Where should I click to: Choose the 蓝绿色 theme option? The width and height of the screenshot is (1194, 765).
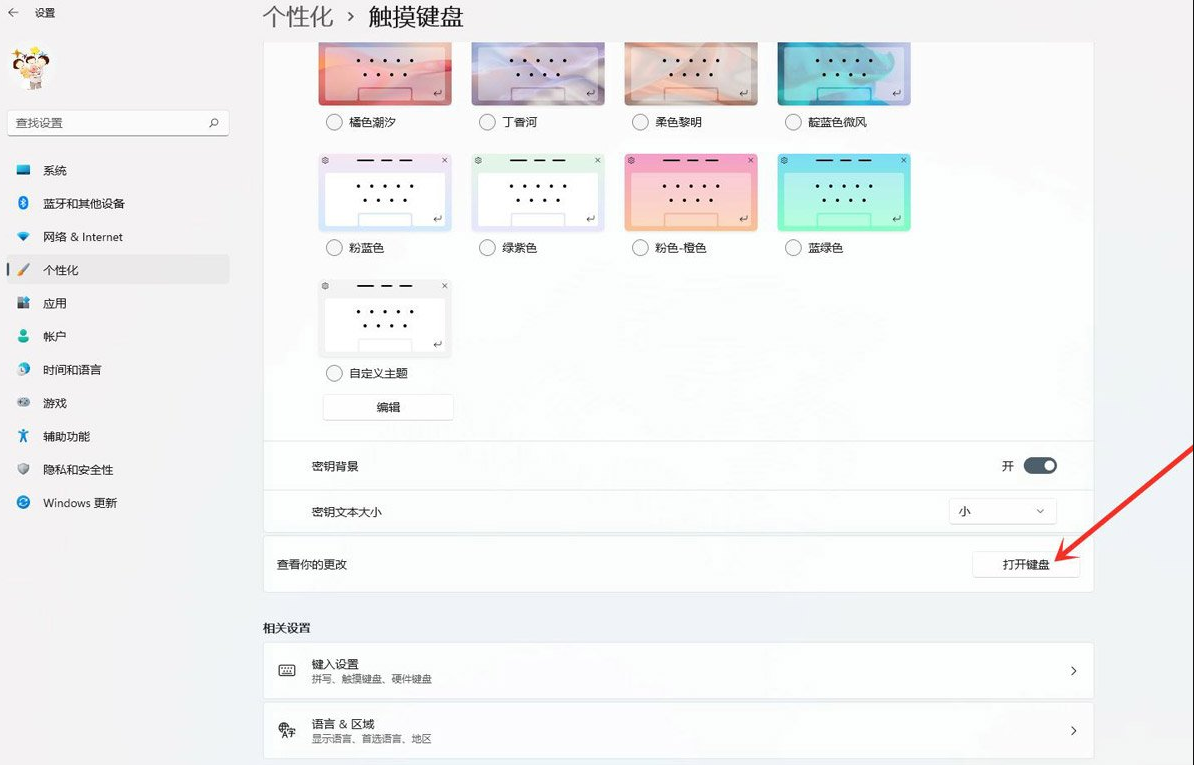[x=792, y=248]
